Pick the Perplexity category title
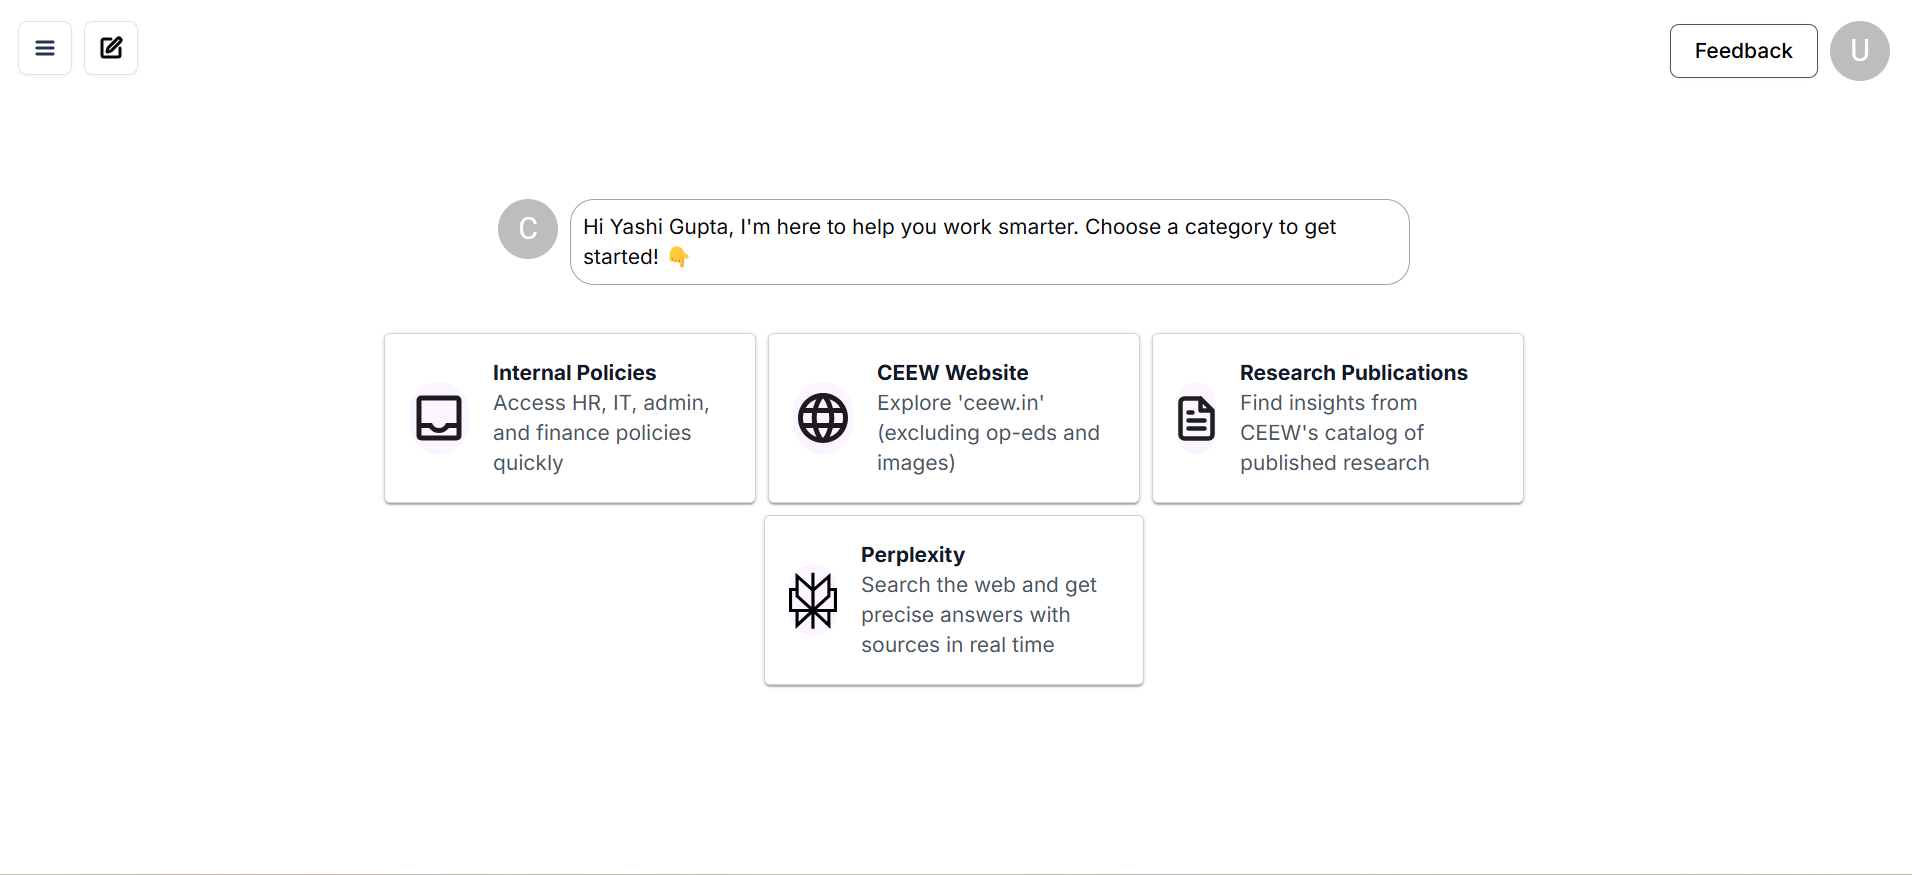This screenshot has width=1912, height=875. 912,555
